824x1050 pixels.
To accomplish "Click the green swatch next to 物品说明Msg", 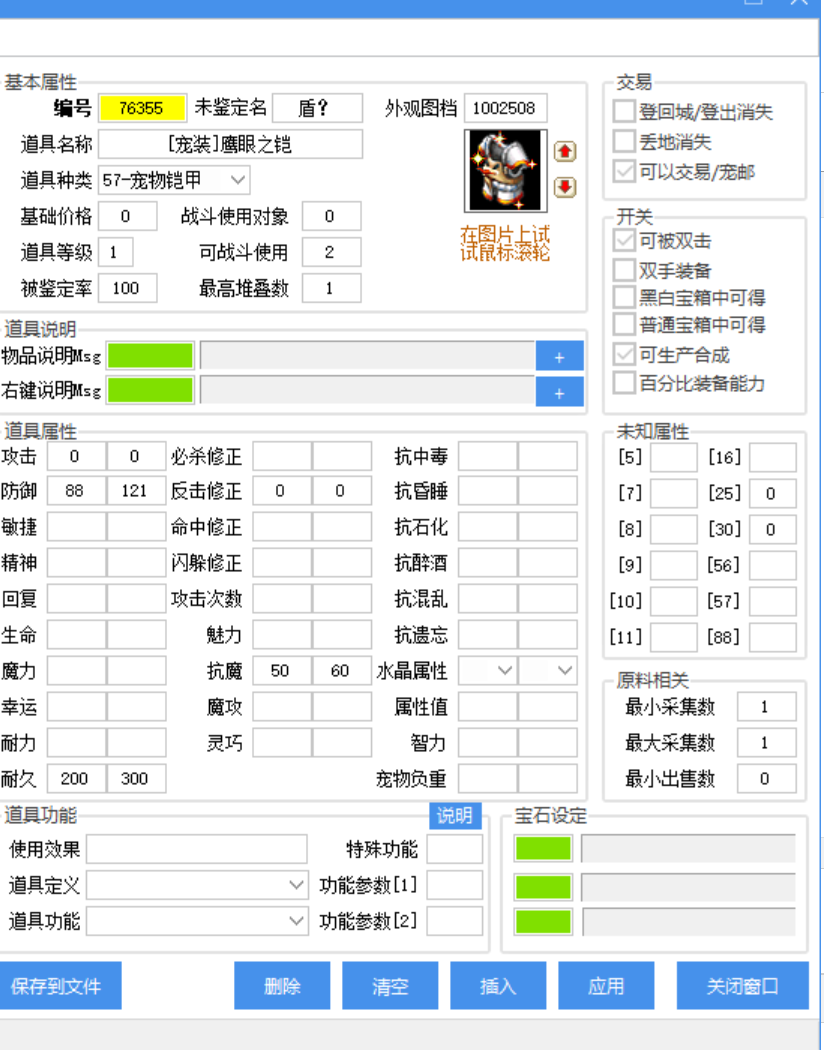I will pyautogui.click(x=151, y=355).
